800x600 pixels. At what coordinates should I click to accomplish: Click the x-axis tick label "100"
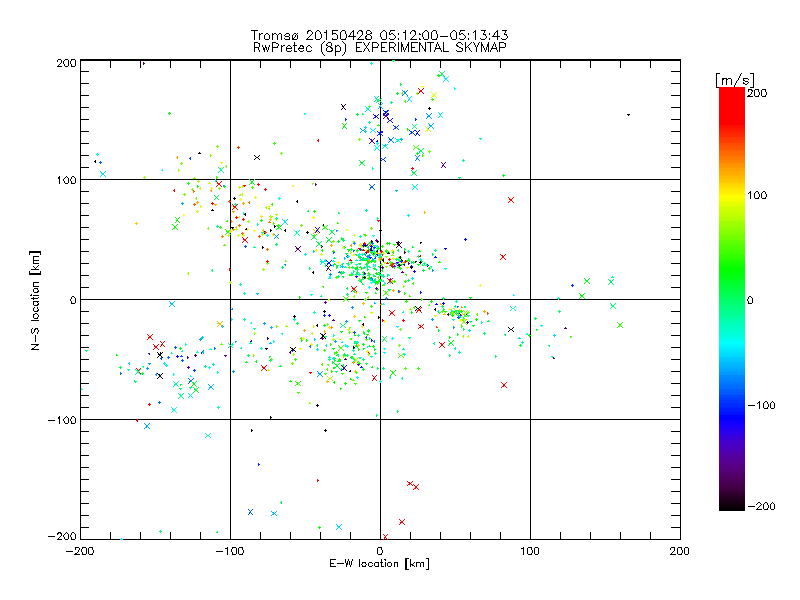530,551
